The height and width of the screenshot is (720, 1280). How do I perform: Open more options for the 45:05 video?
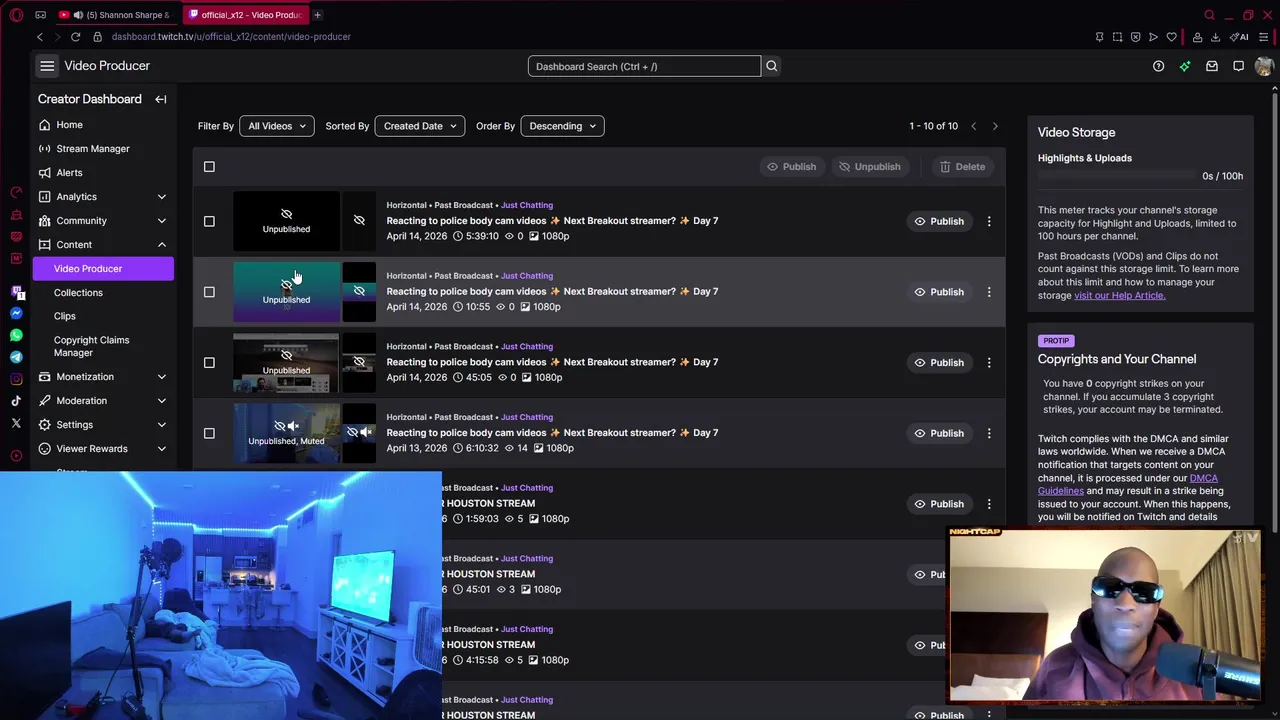click(989, 362)
